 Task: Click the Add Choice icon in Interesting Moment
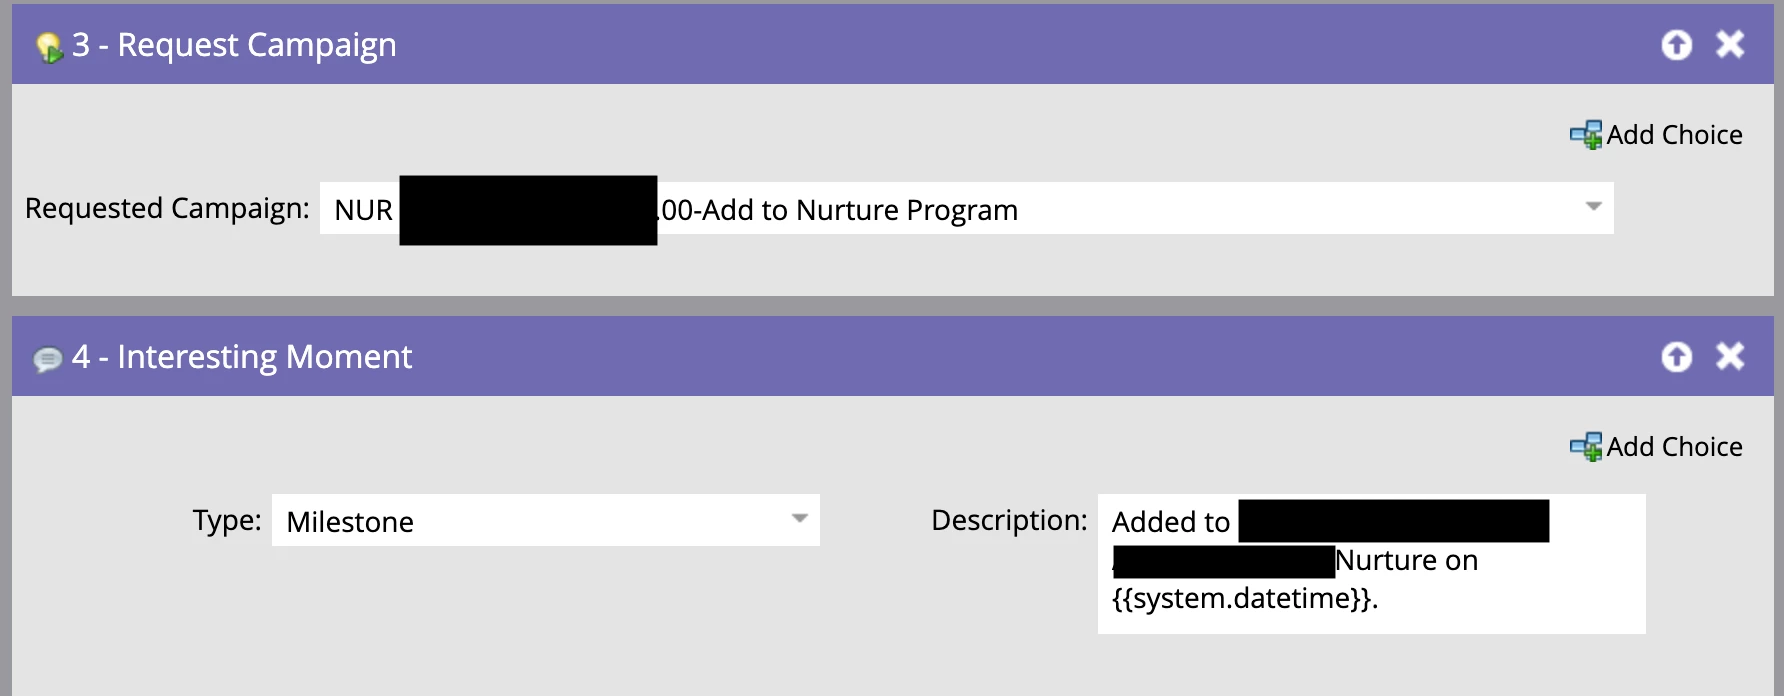[x=1586, y=447]
